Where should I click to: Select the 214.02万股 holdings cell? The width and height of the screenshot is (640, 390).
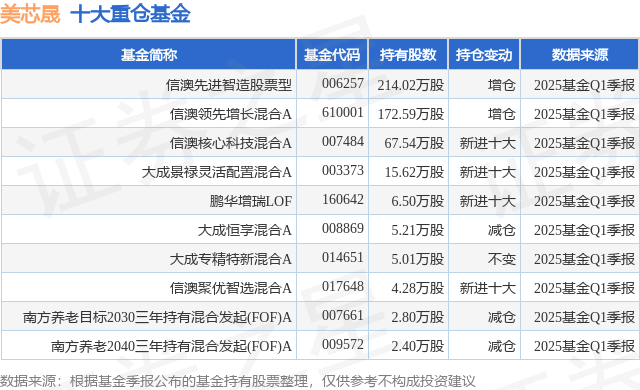[x=411, y=85]
